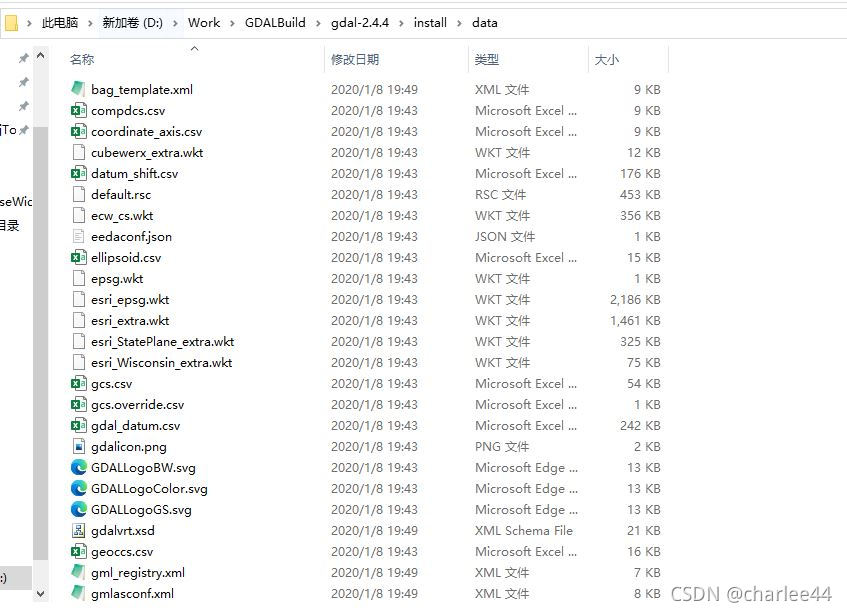
Task: Click the Excel icon of datum_shift.csv
Action: pyautogui.click(x=78, y=173)
